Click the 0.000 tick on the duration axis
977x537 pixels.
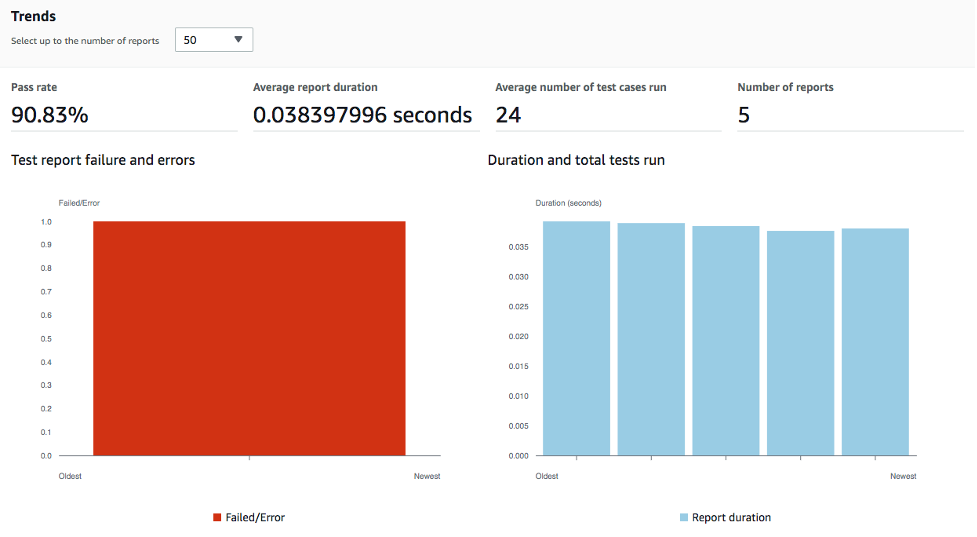click(518, 456)
